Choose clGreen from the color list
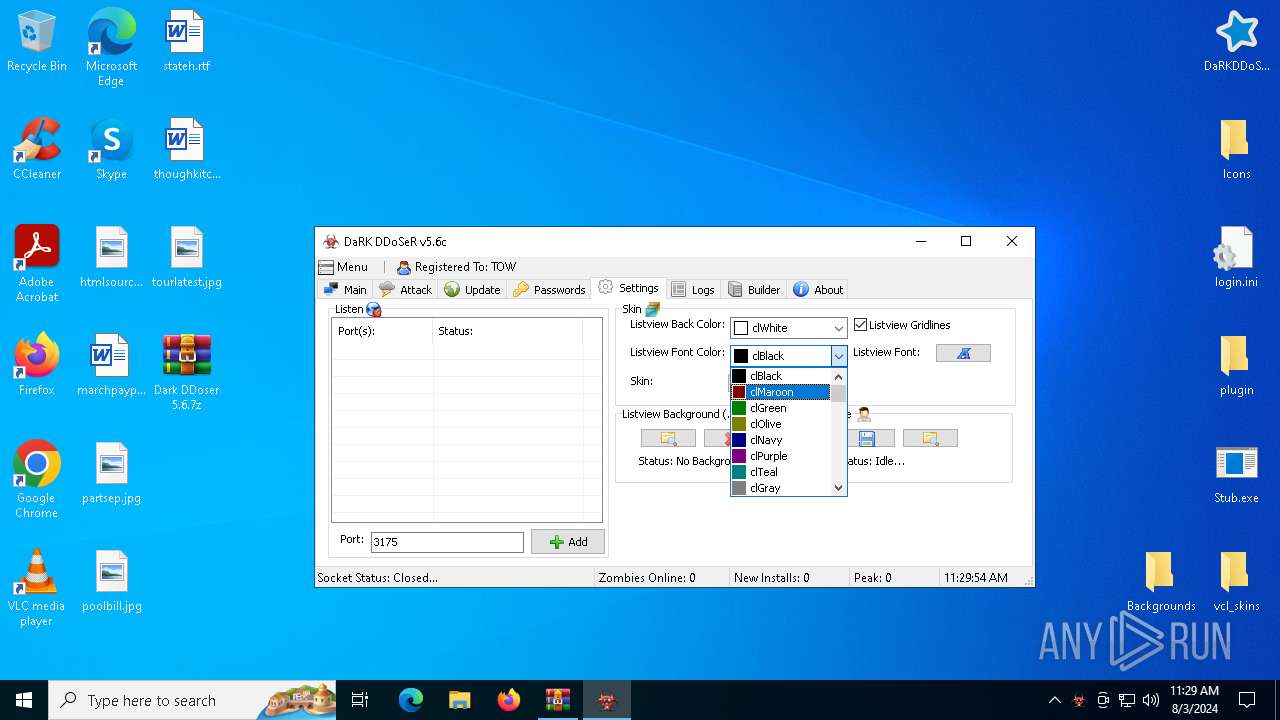 (781, 408)
